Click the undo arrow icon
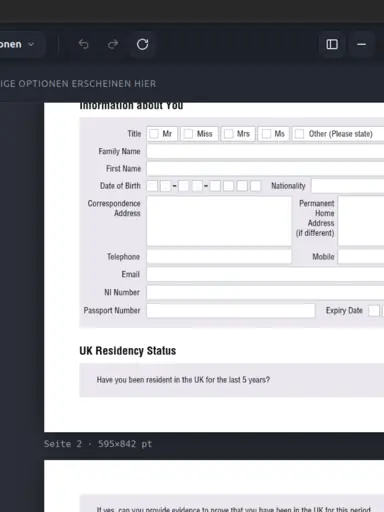The height and width of the screenshot is (512, 384). coord(83,44)
